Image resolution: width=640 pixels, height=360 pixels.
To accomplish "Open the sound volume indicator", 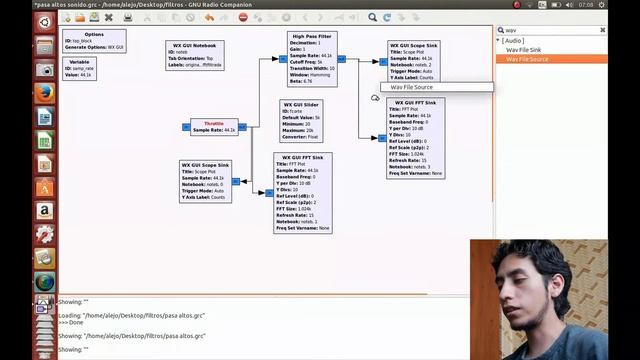I will 569,5.
